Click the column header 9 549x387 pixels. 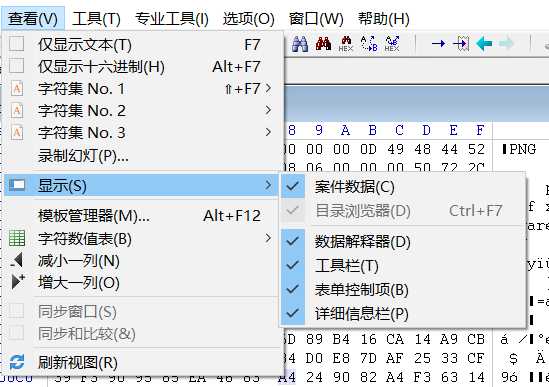click(318, 130)
